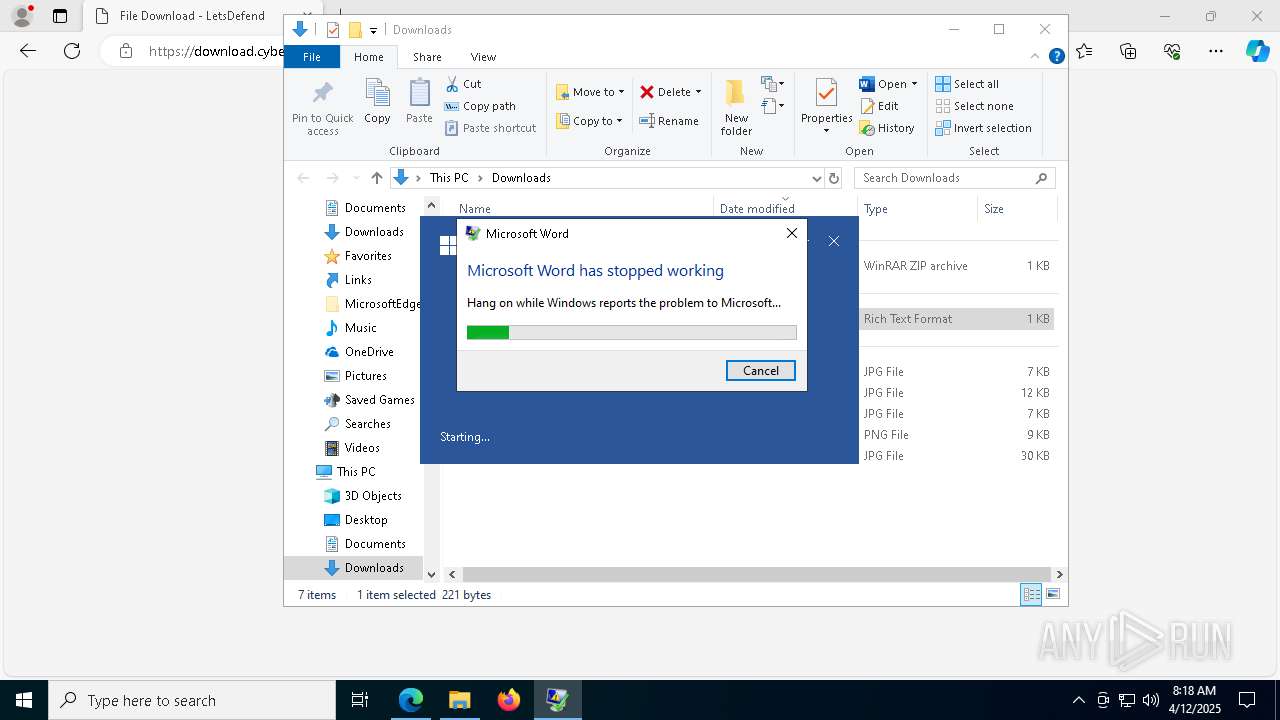
Task: Click navigation pane scroll-down arrow
Action: tap(431, 575)
